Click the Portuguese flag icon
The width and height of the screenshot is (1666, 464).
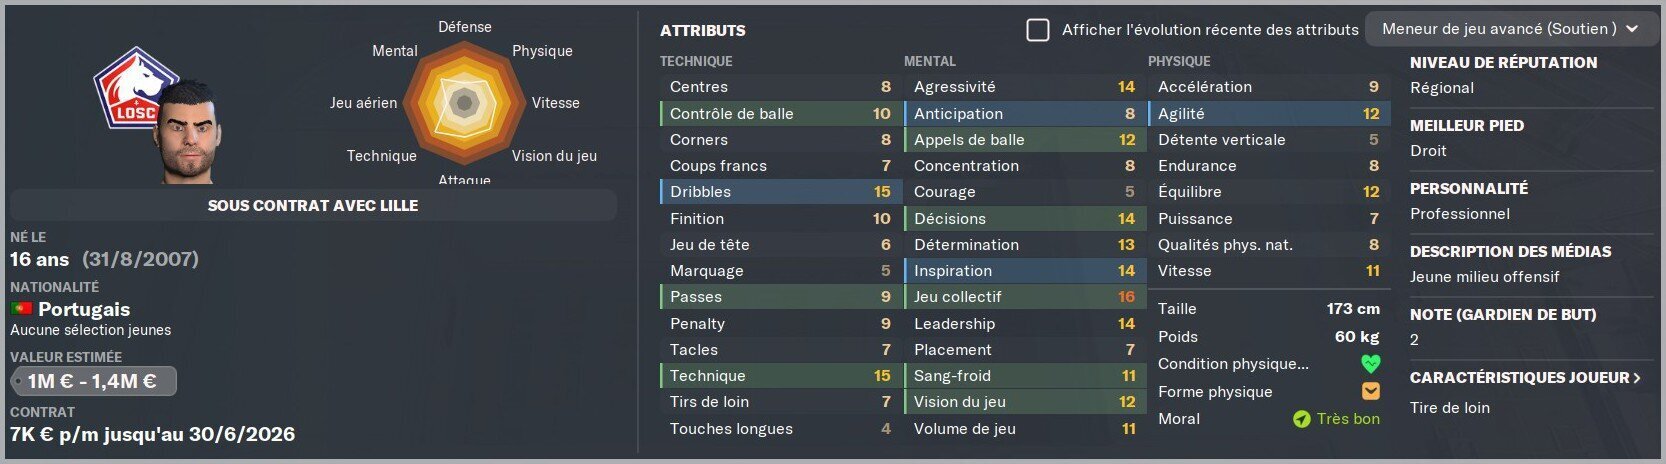[x=21, y=309]
